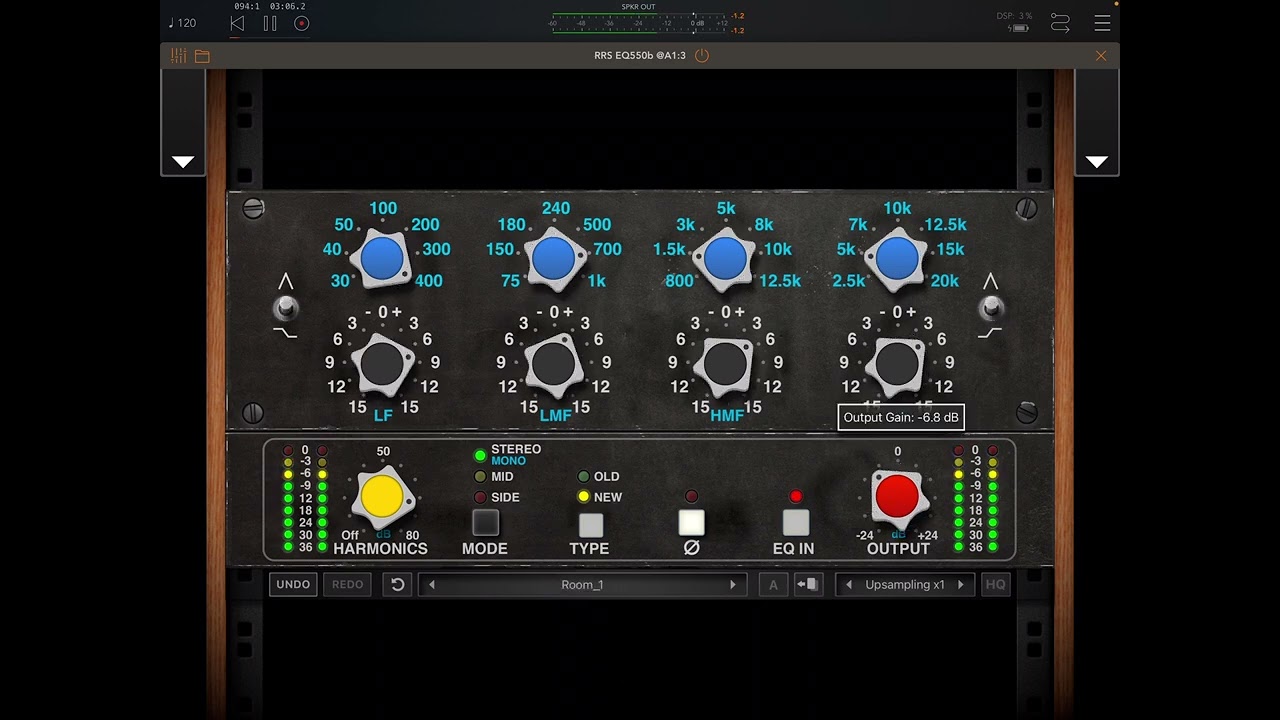1280x720 pixels.
Task: Toggle the HQ button
Action: [995, 585]
